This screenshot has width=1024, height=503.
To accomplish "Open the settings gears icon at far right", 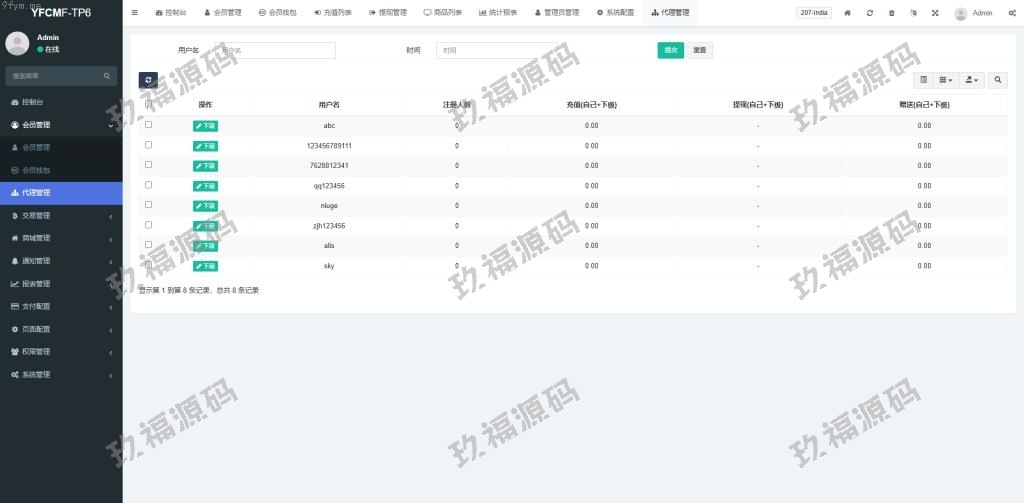I will [x=1012, y=13].
